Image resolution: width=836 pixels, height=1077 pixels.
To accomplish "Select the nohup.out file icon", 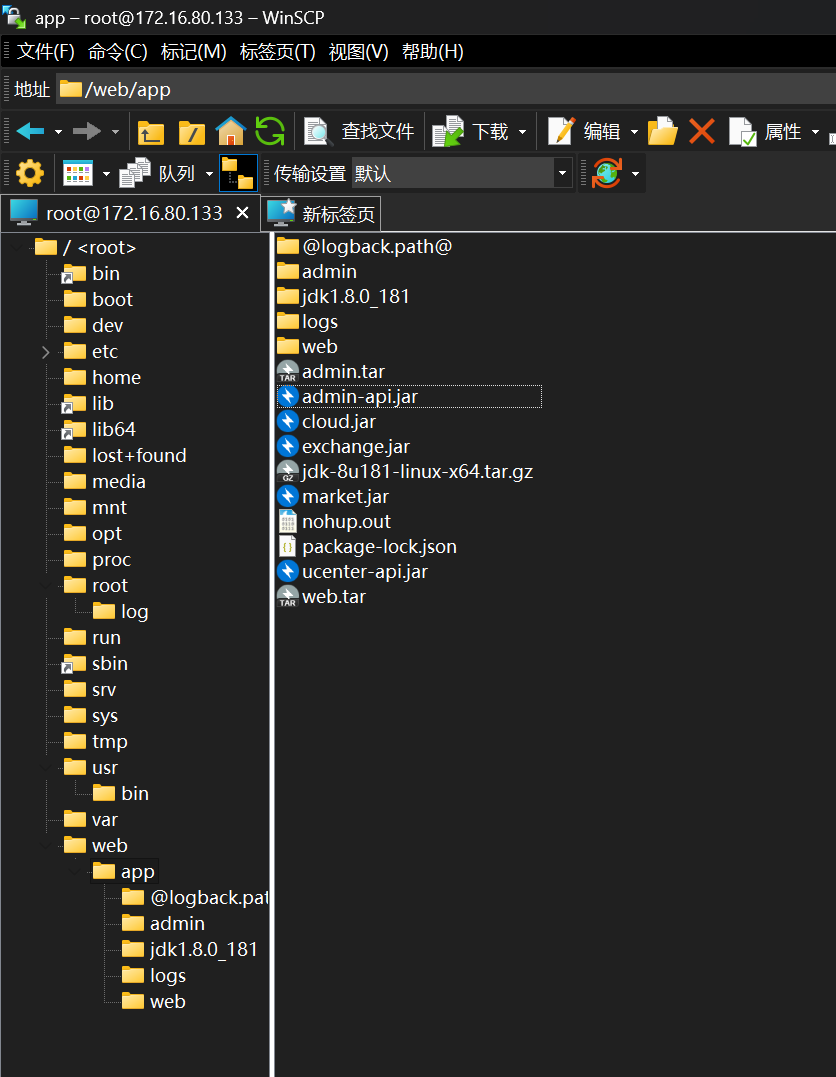I will (x=288, y=521).
